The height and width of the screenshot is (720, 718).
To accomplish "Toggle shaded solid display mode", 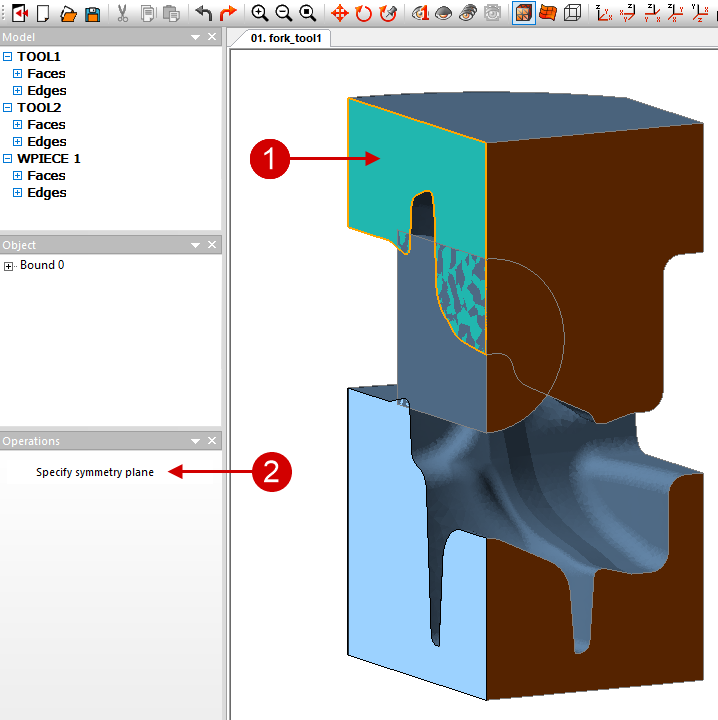I will pyautogui.click(x=523, y=13).
